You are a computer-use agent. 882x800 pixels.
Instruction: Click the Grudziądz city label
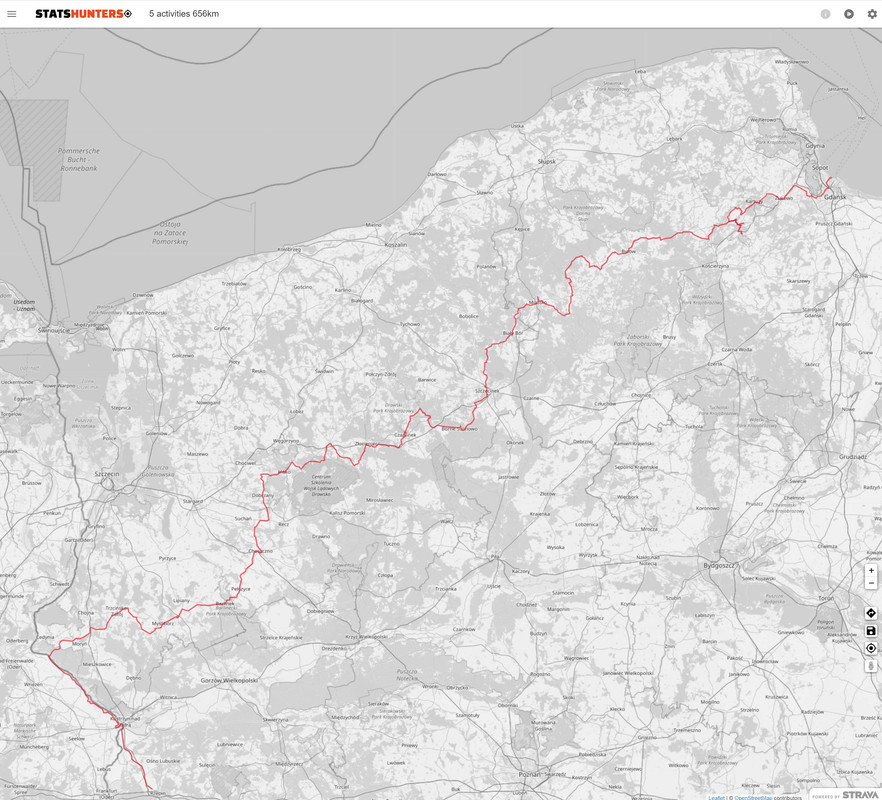(853, 457)
